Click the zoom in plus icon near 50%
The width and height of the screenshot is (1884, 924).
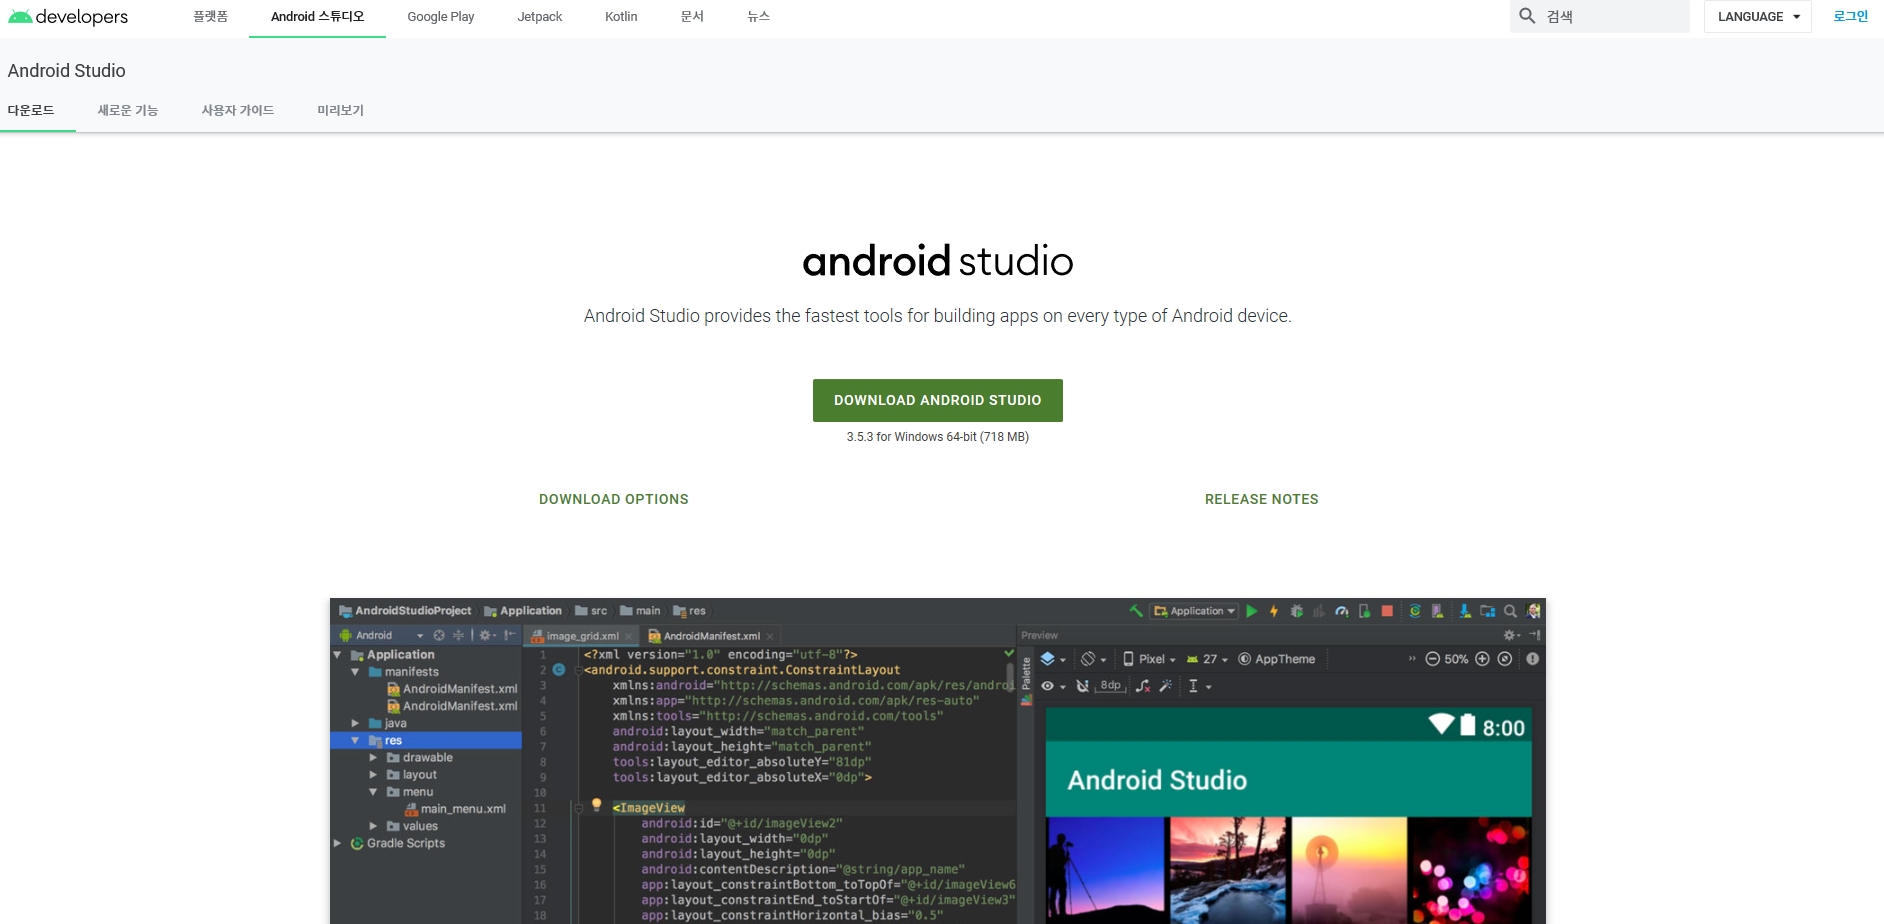1483,659
